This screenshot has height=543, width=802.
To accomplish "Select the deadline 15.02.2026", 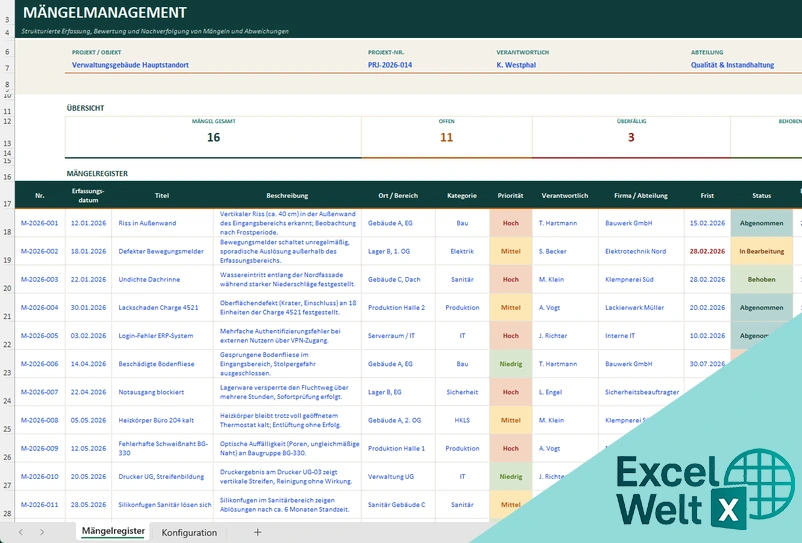I will (x=707, y=223).
